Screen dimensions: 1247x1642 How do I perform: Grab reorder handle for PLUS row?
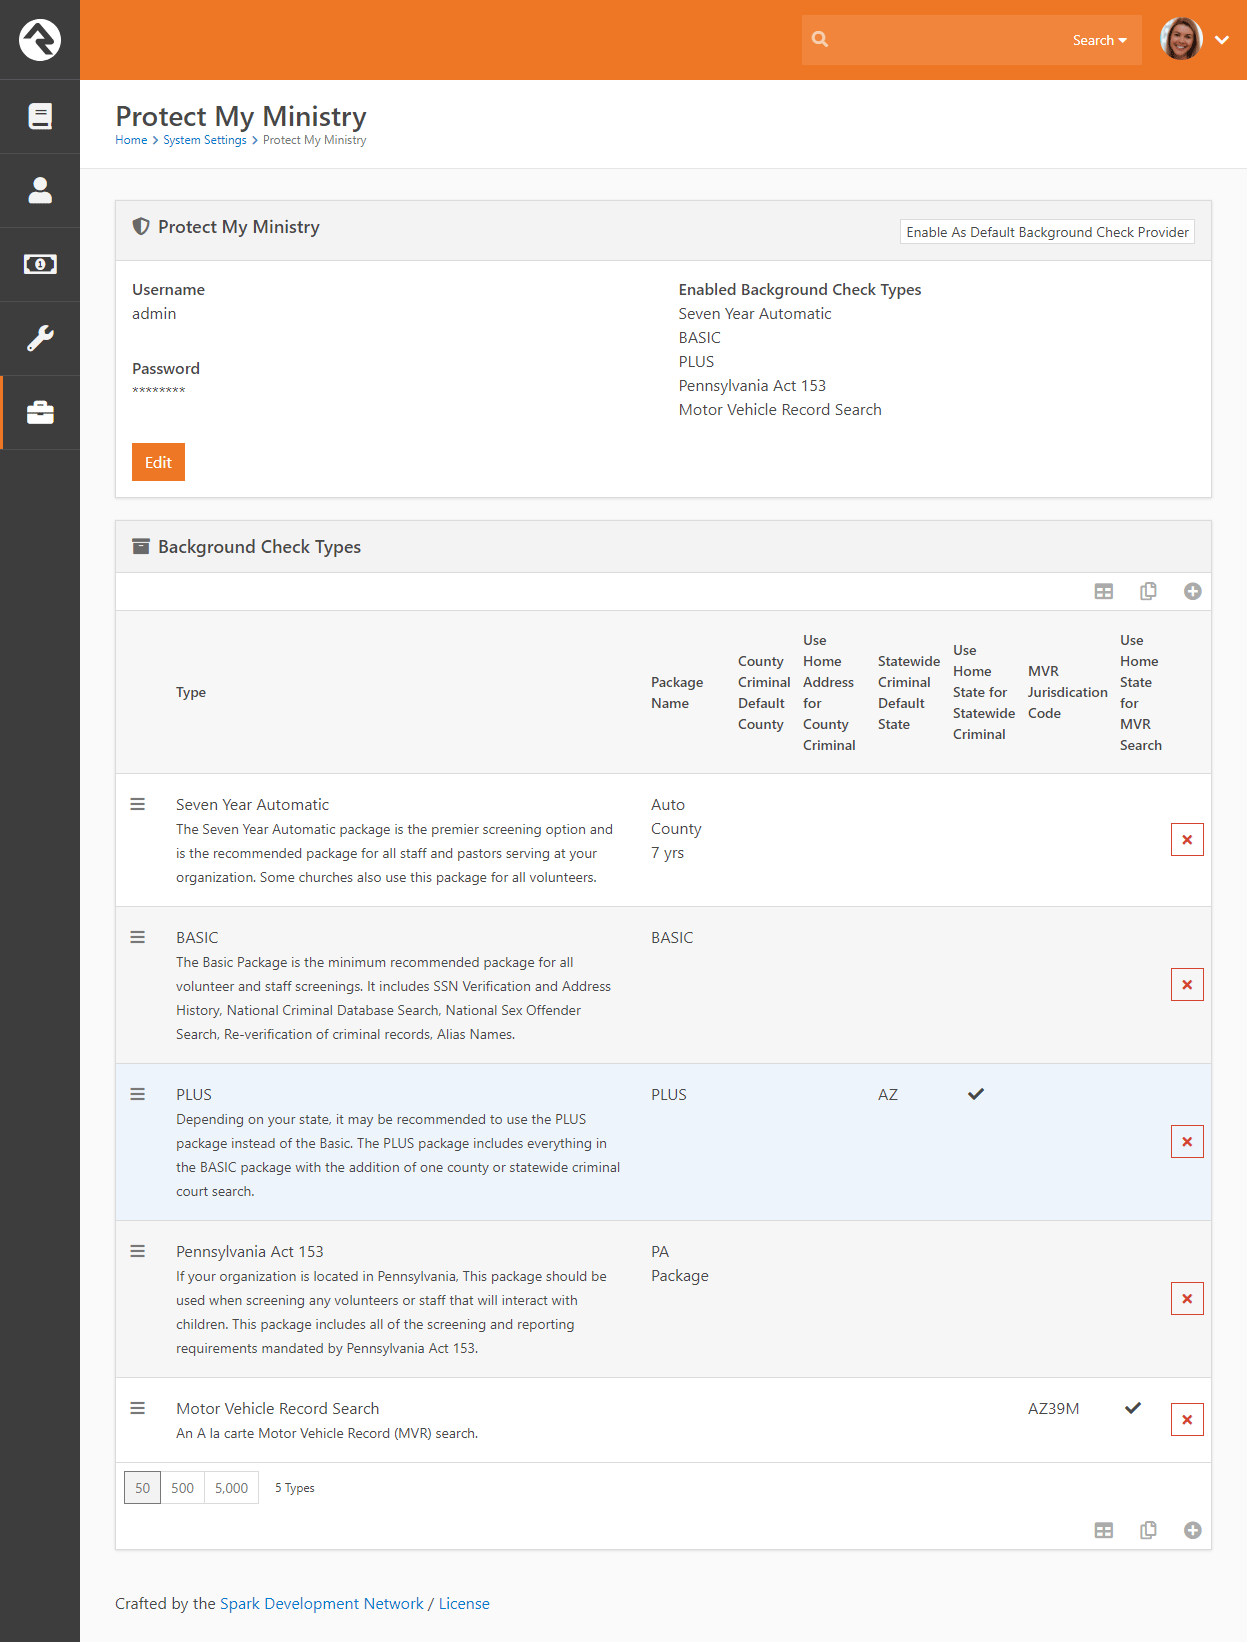(x=138, y=1094)
